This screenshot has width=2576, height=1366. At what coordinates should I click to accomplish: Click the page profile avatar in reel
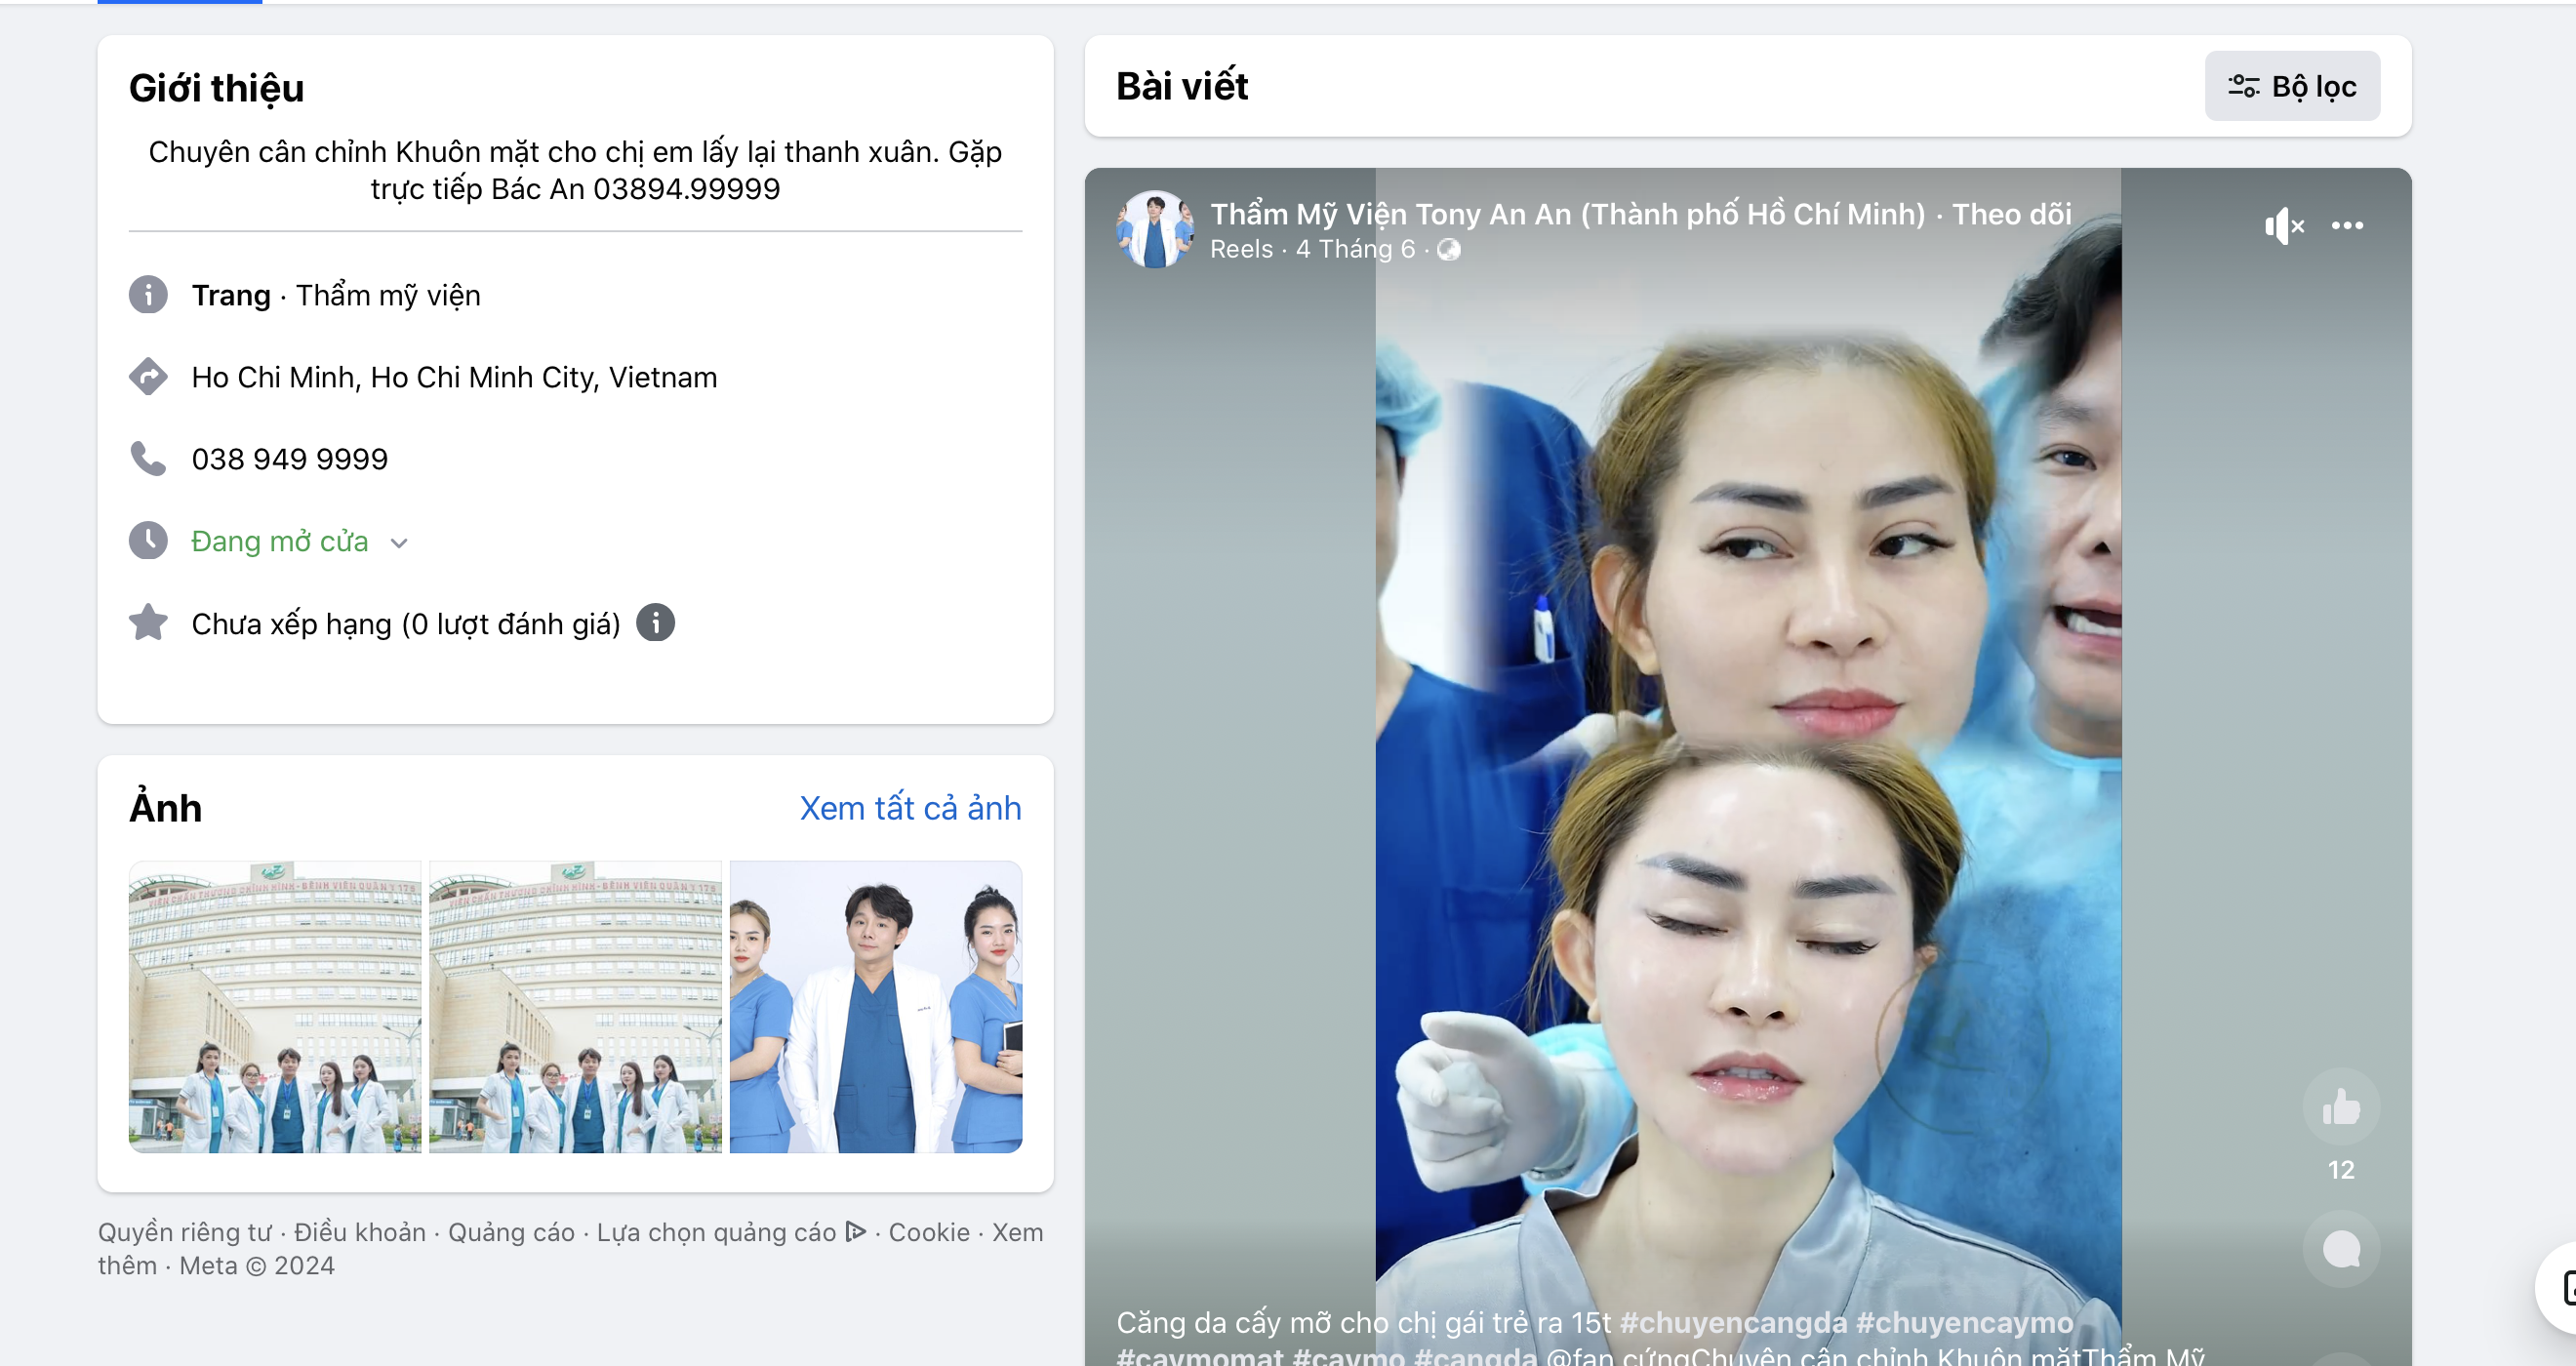pos(1154,230)
